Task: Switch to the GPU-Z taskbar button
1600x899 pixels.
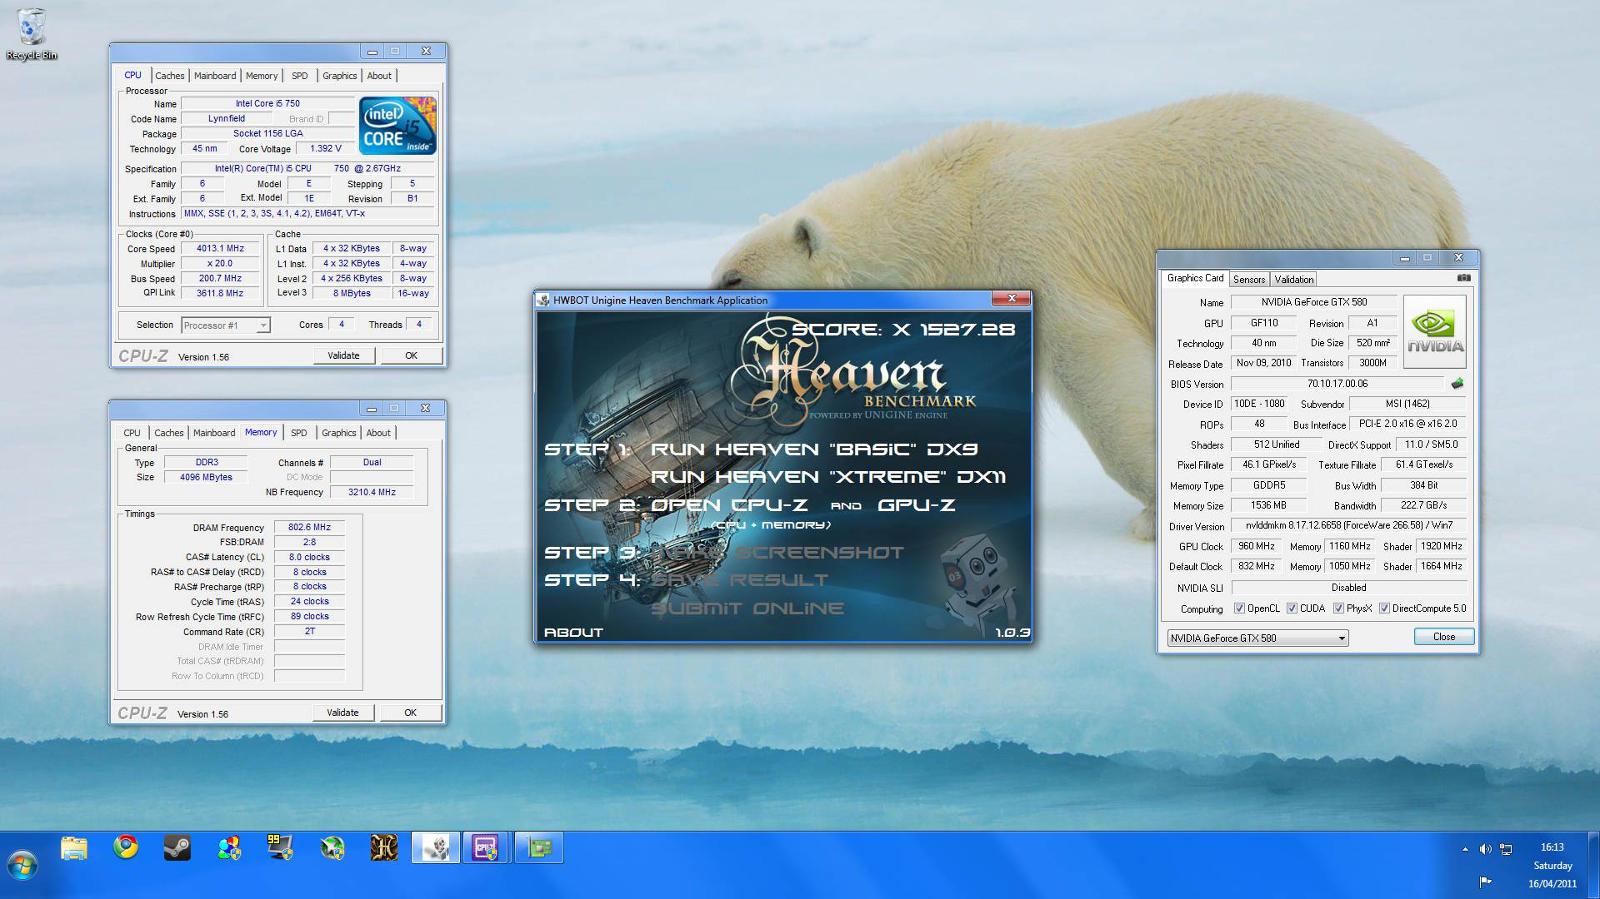Action: [x=539, y=848]
